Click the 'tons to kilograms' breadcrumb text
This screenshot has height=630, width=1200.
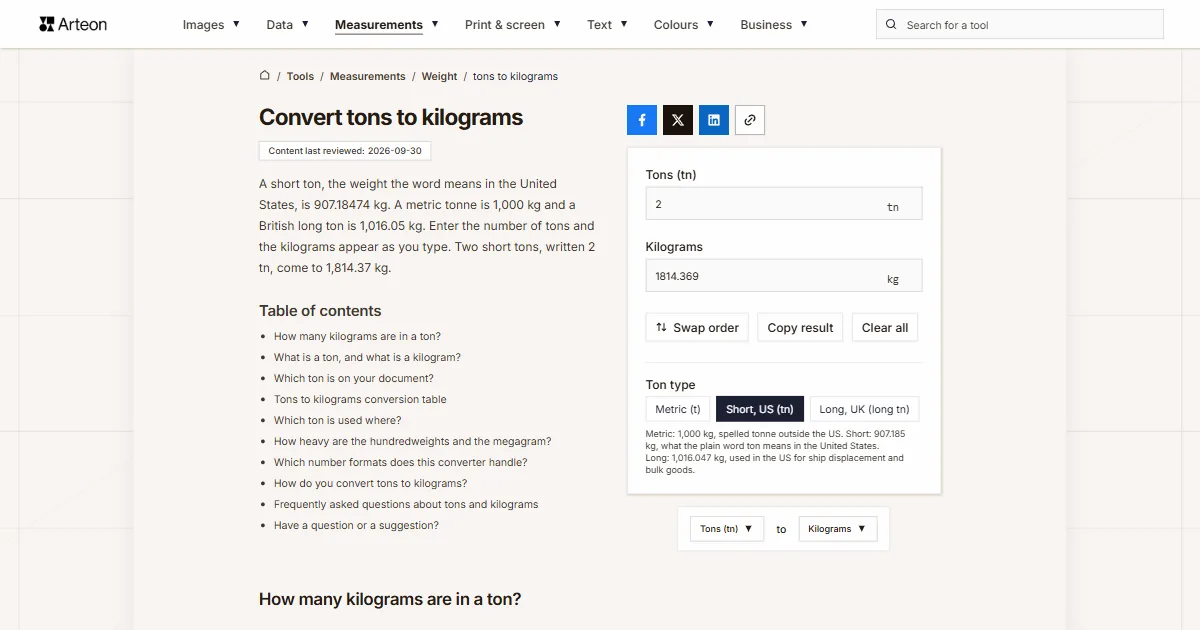(x=515, y=76)
